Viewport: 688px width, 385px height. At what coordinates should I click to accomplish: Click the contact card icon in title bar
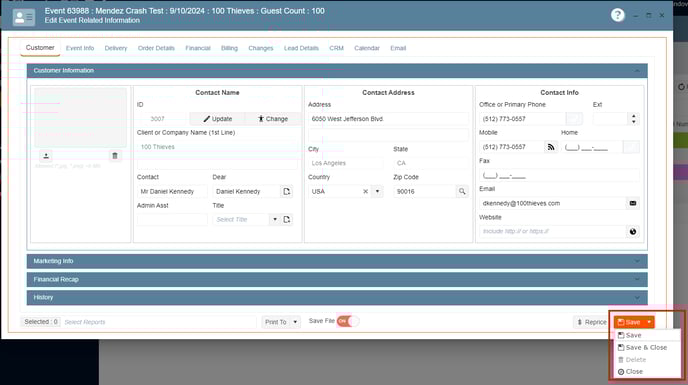tap(24, 18)
